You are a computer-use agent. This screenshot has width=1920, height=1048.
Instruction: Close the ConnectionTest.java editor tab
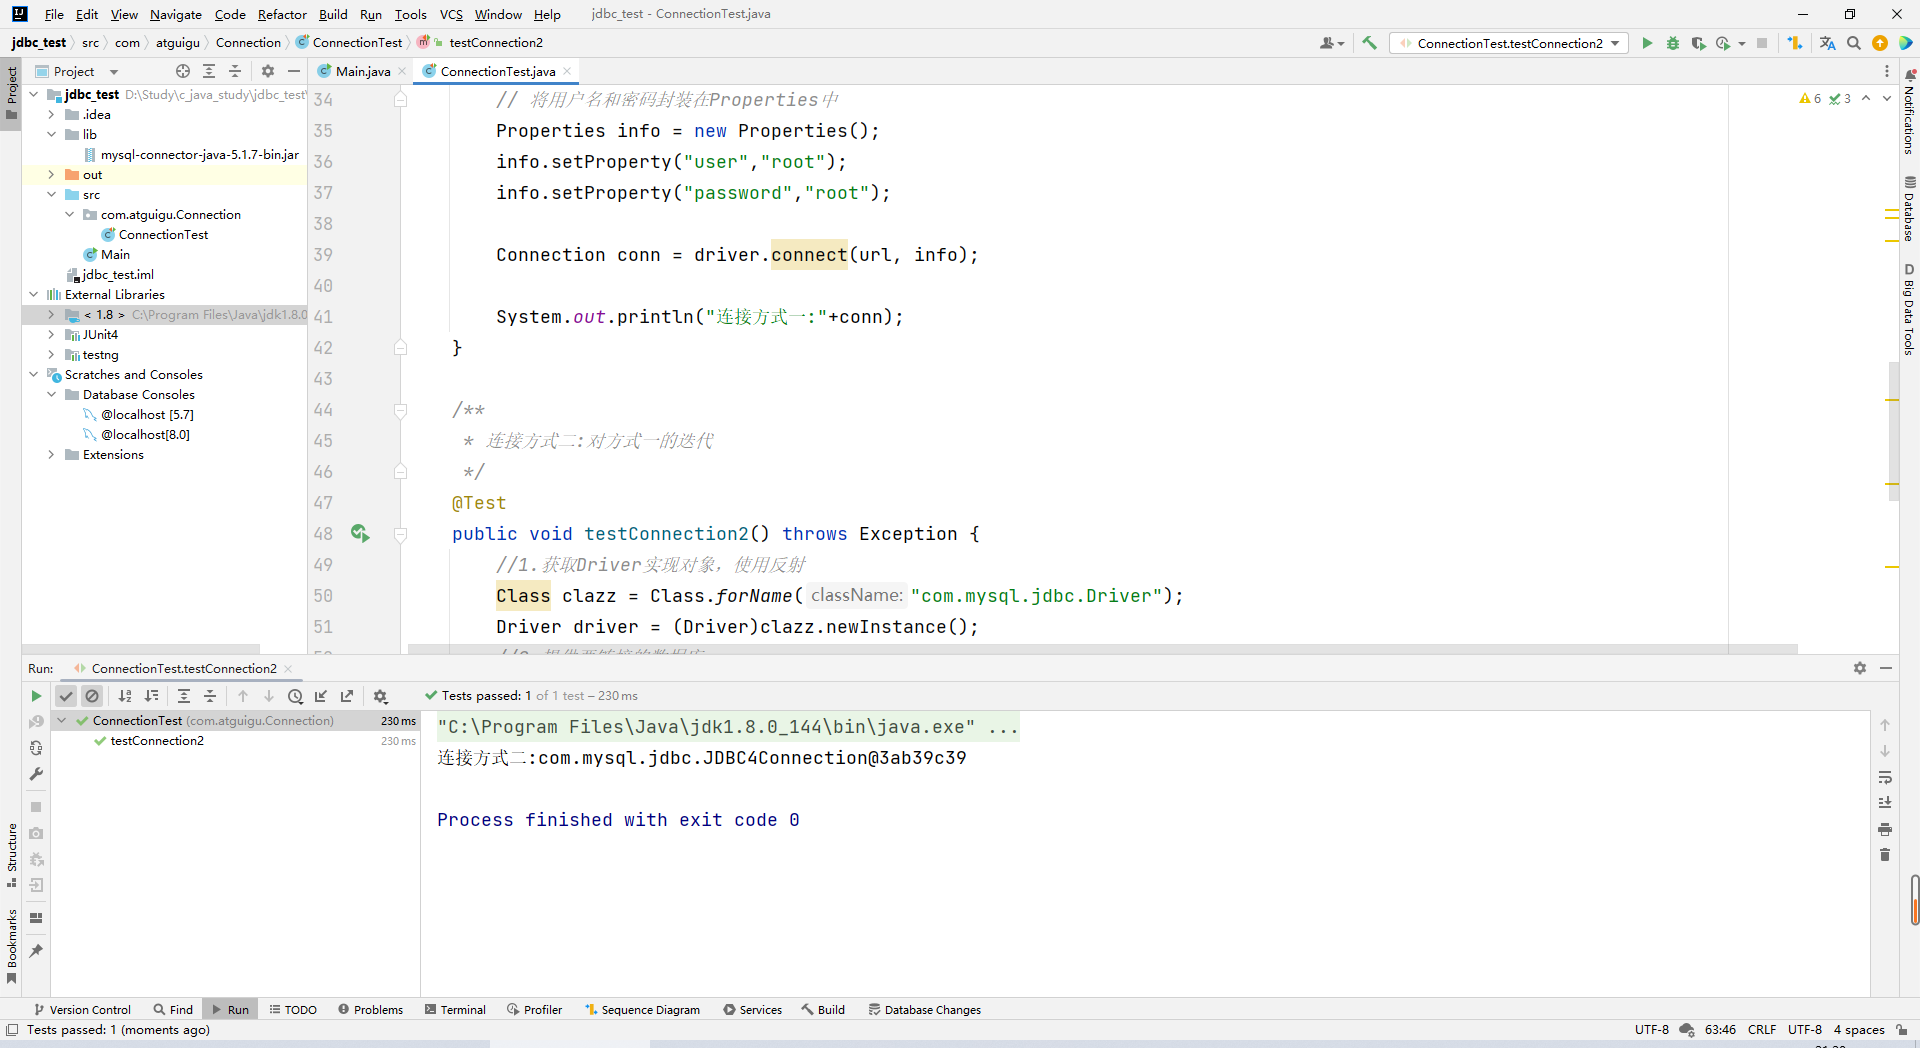(x=567, y=71)
